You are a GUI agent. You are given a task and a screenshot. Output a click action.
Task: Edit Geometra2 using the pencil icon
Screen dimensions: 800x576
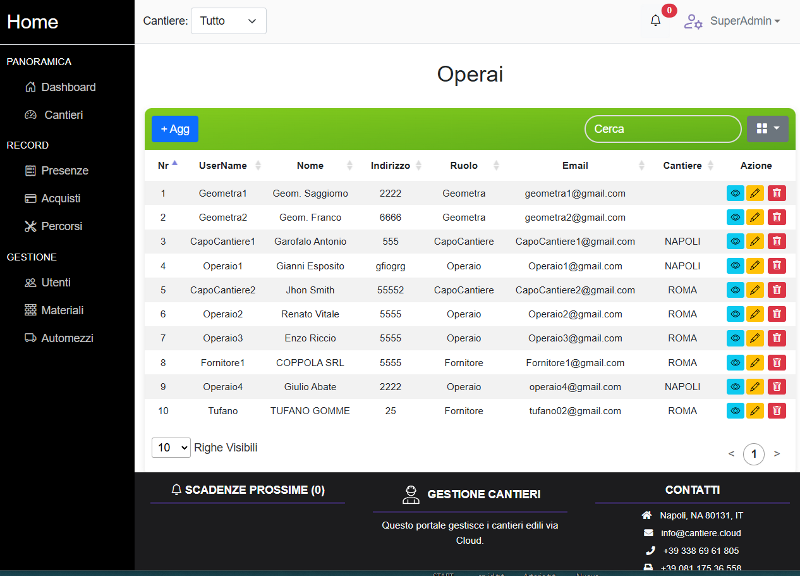pos(755,217)
